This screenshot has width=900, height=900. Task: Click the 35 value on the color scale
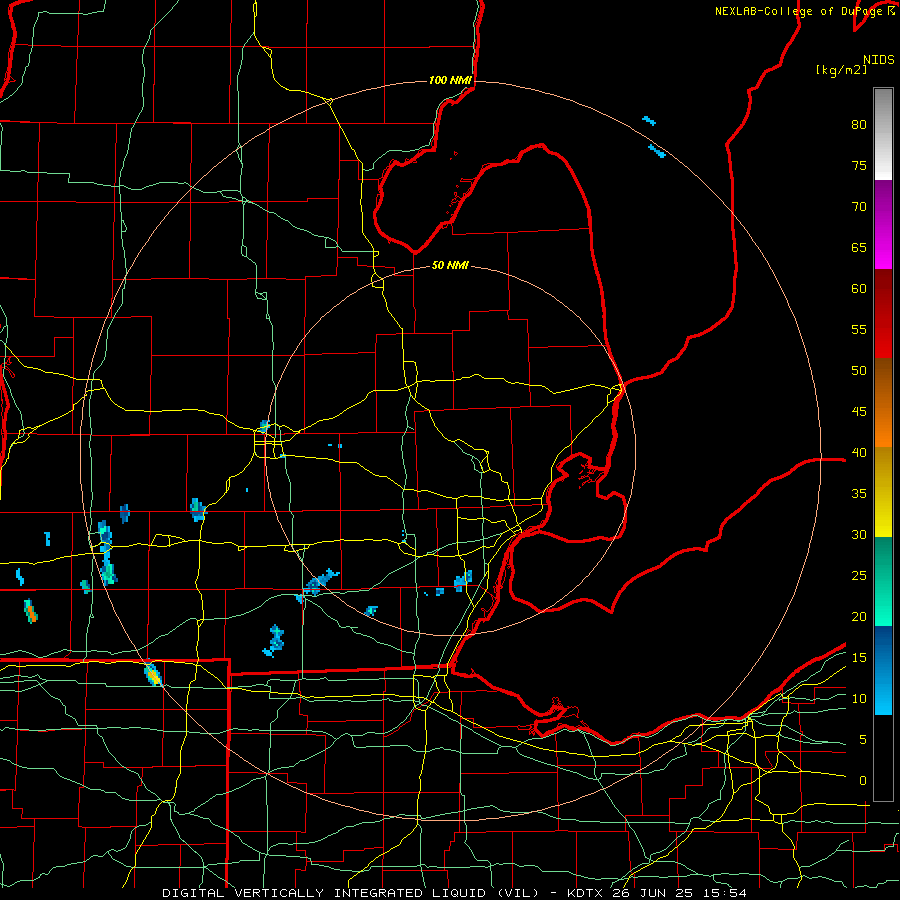click(859, 494)
